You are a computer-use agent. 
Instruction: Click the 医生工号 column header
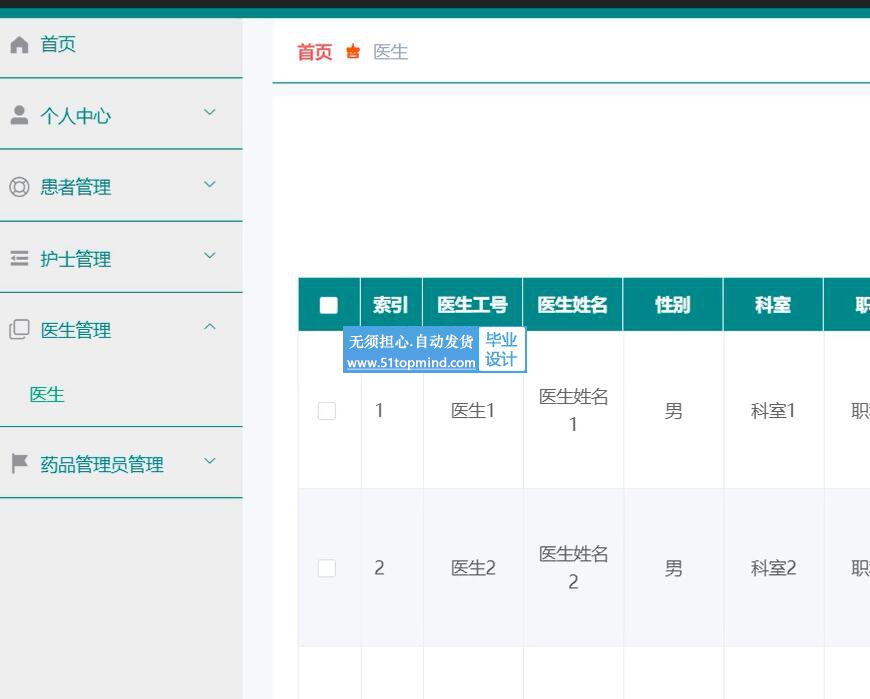(x=472, y=305)
